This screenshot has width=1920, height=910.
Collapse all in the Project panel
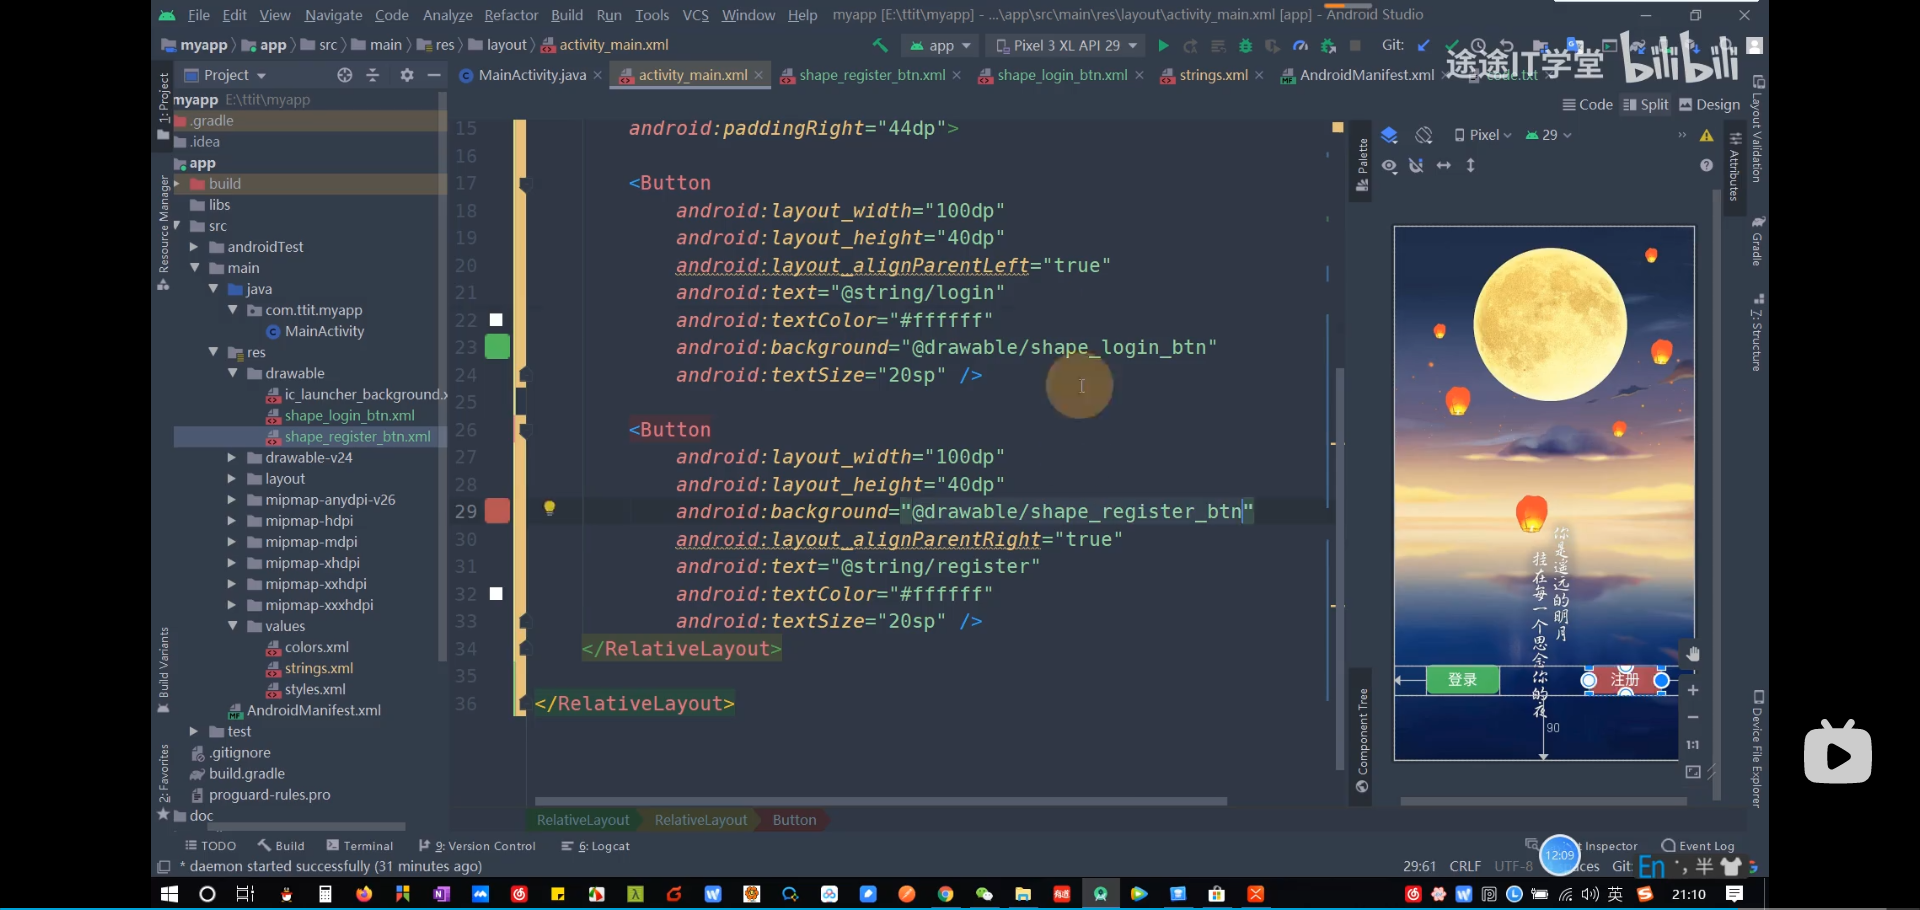coord(373,75)
